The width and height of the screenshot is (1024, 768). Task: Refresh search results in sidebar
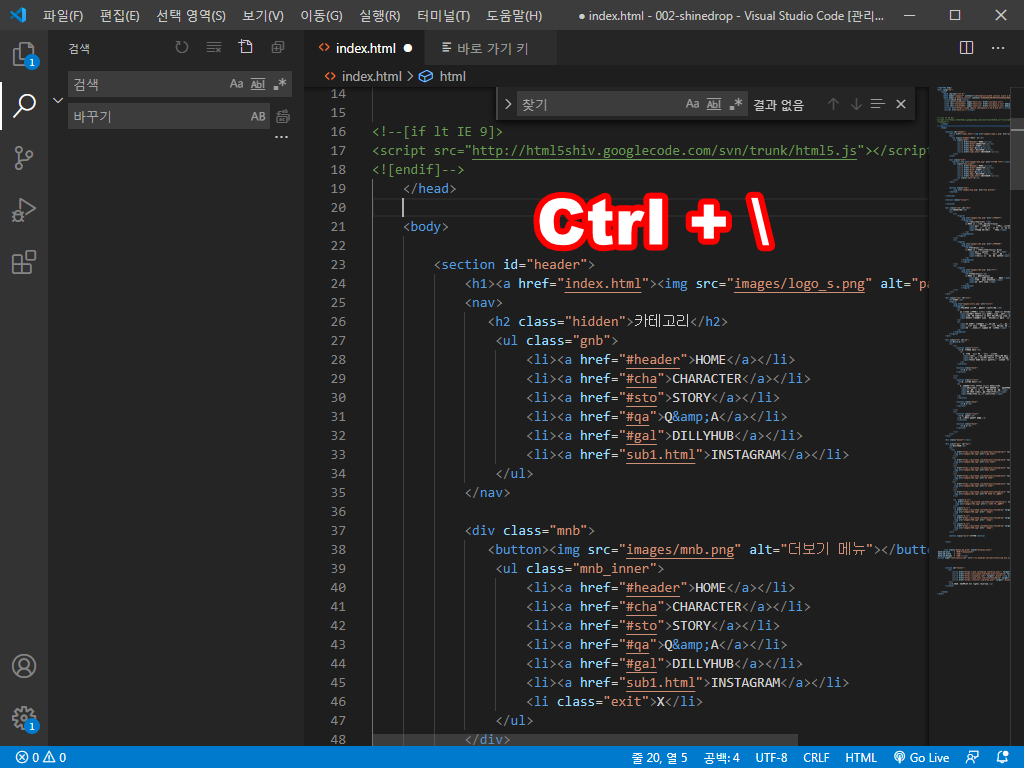[x=182, y=48]
